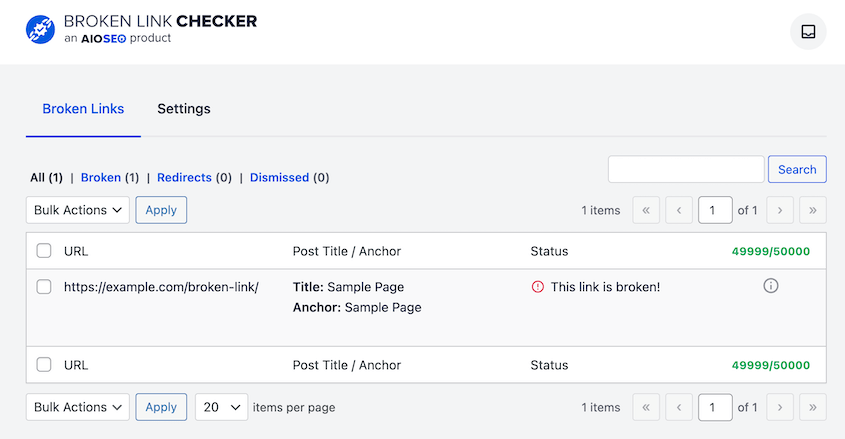Filter the list by Redirects
845x439 pixels.
(x=184, y=177)
